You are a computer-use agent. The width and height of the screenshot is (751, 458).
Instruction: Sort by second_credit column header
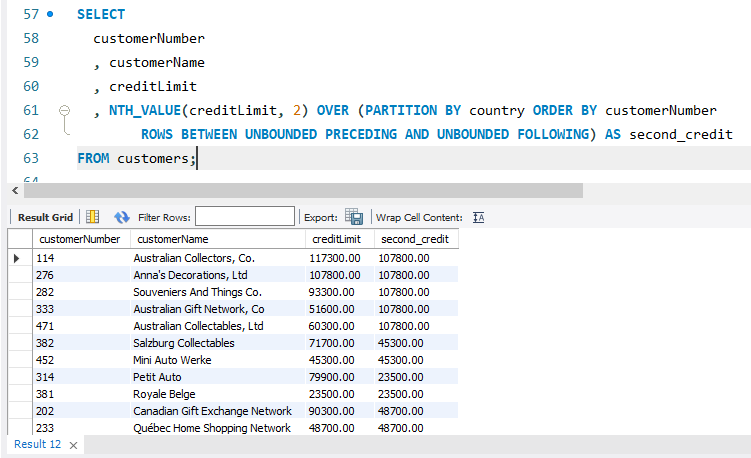click(416, 239)
